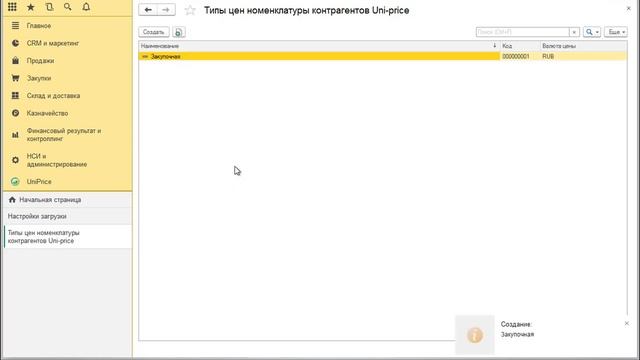This screenshot has height=360, width=640.
Task: Click the green UniPrice logo icon
Action: click(x=16, y=182)
